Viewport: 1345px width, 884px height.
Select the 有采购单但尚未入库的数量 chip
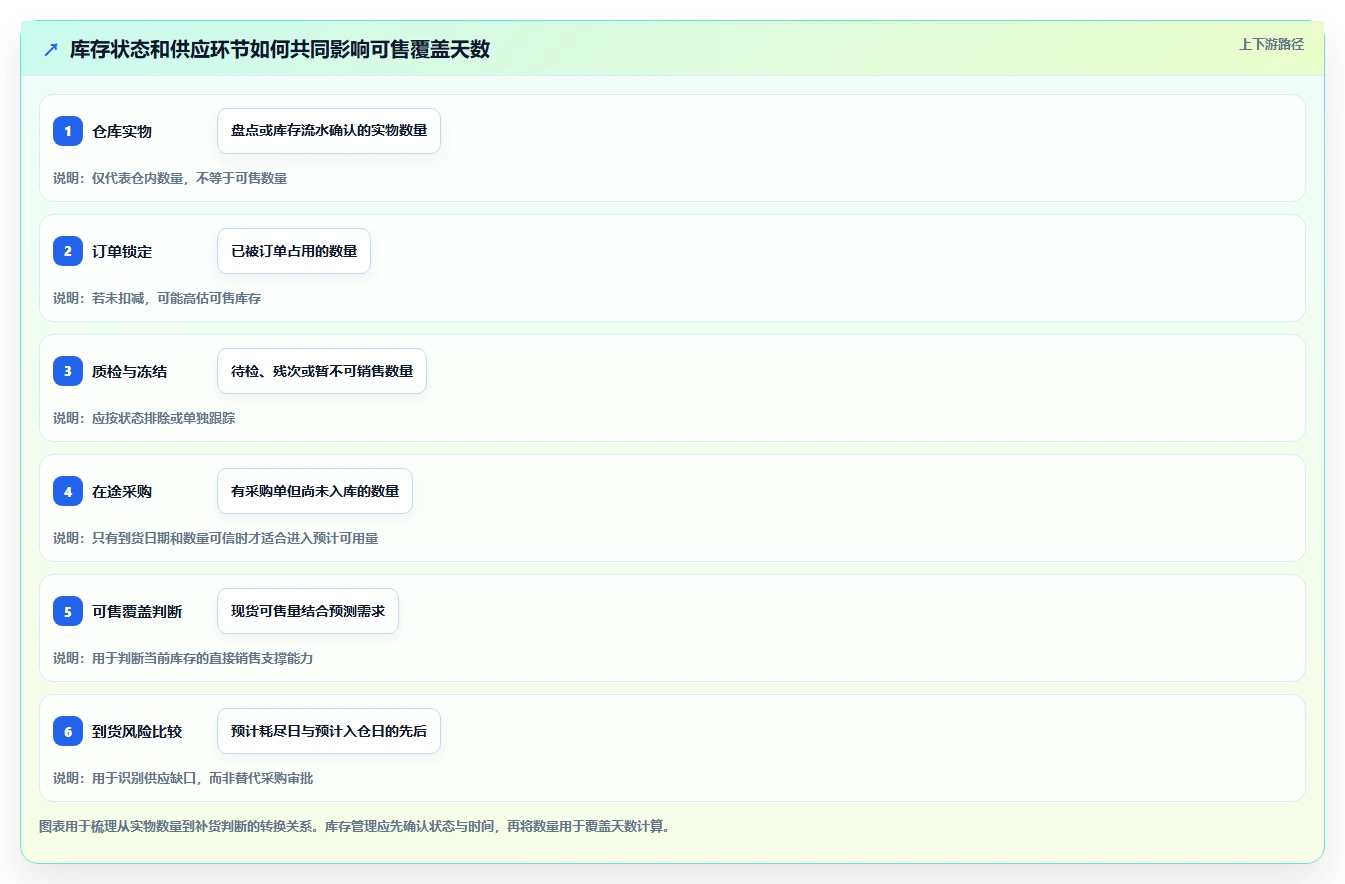pos(315,491)
